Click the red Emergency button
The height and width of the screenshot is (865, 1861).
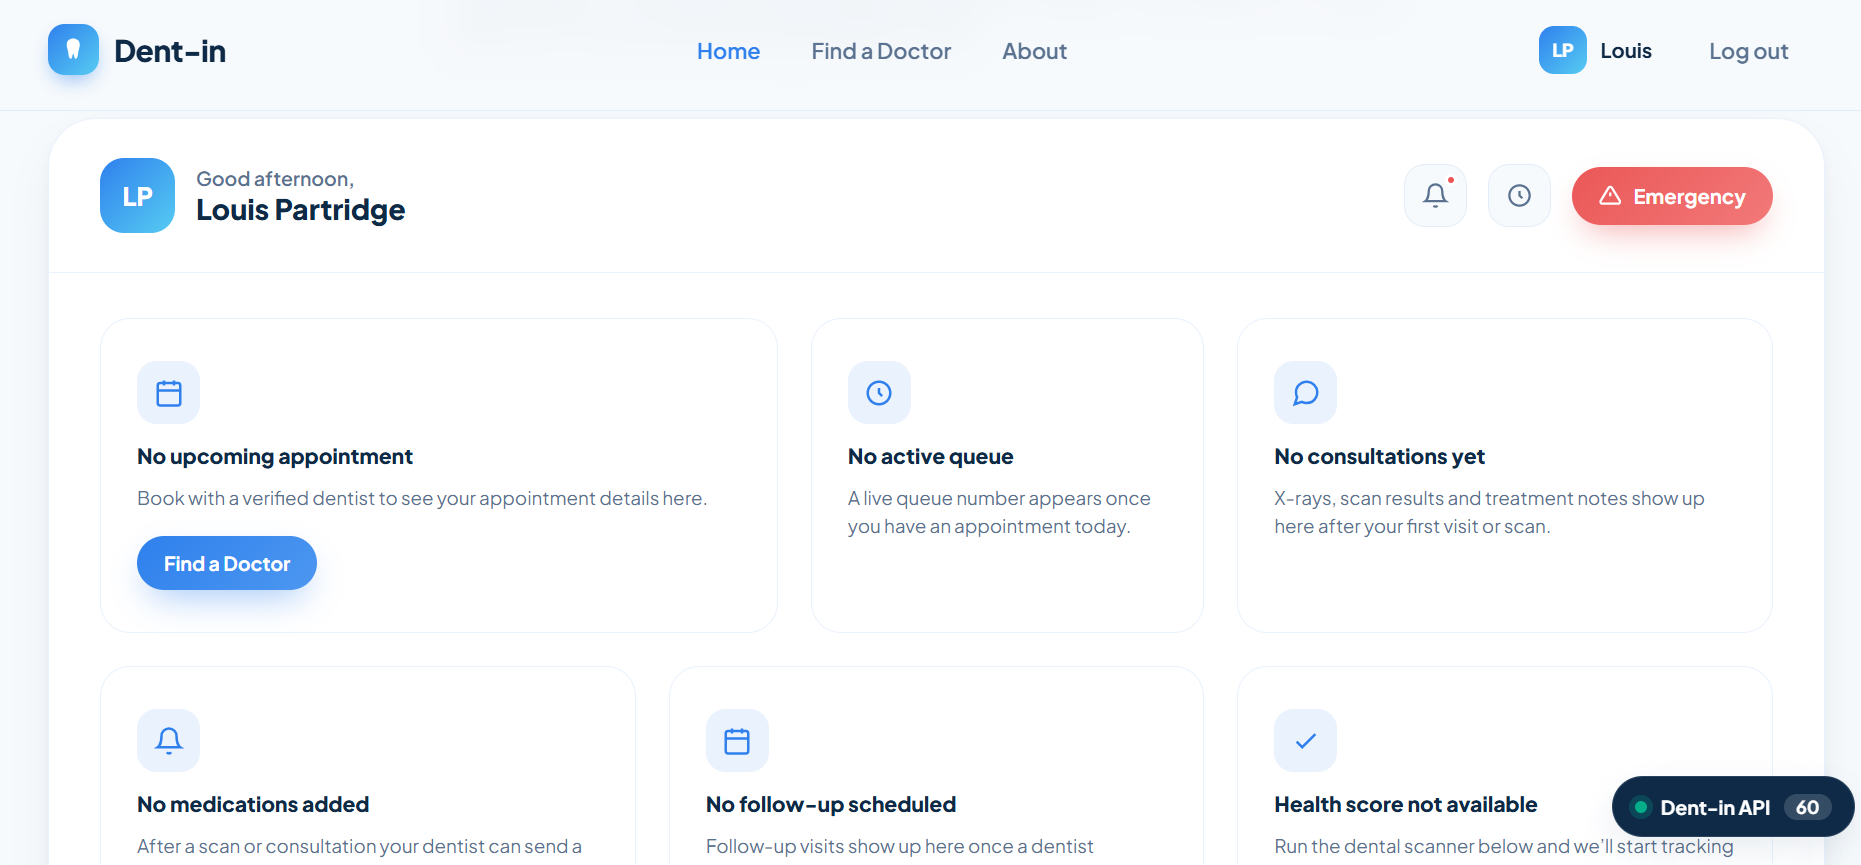tap(1672, 196)
